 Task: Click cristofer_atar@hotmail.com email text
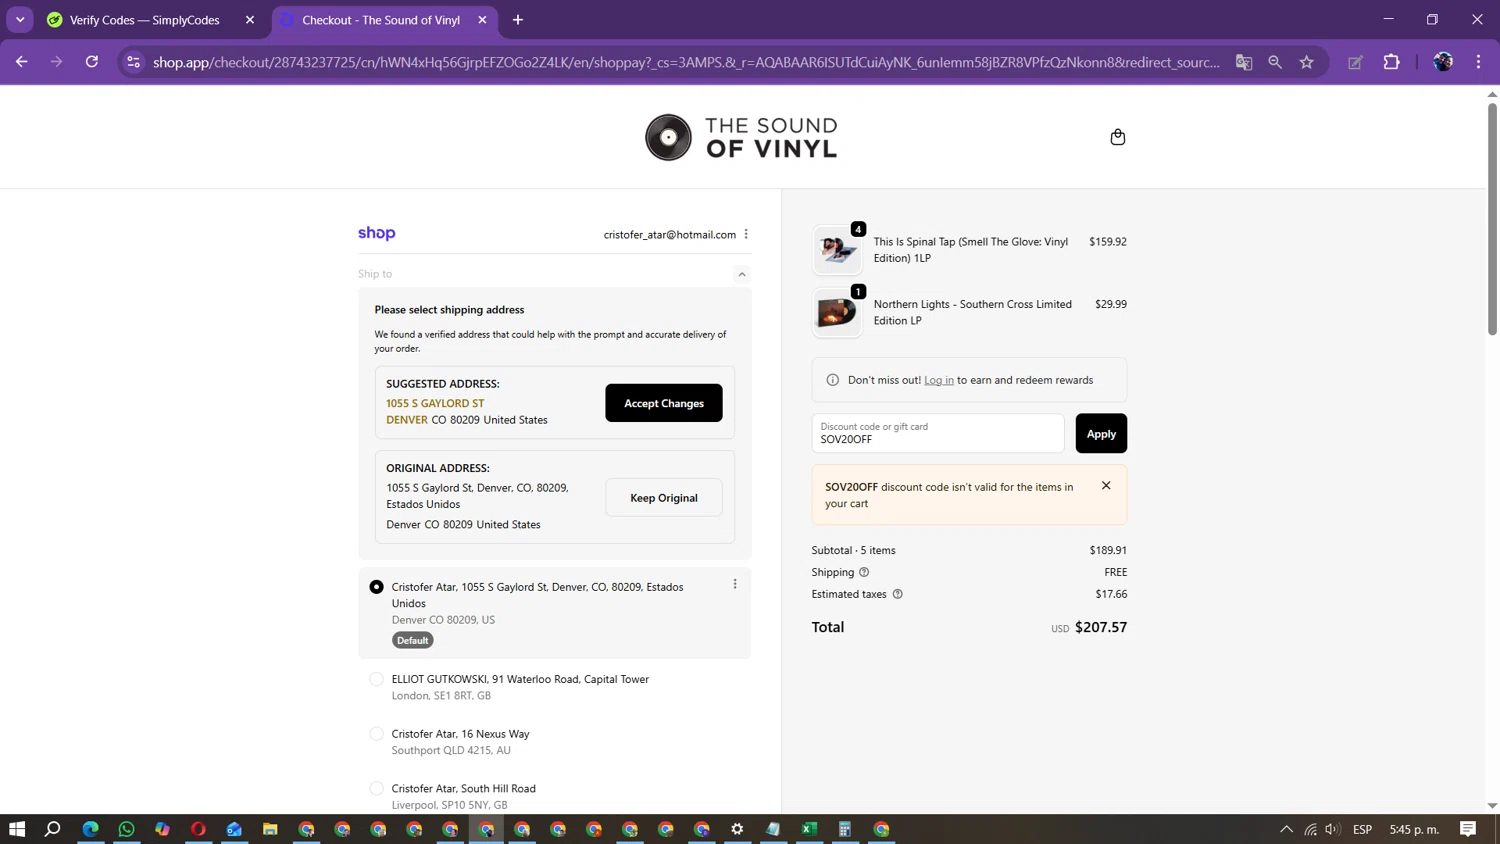670,234
